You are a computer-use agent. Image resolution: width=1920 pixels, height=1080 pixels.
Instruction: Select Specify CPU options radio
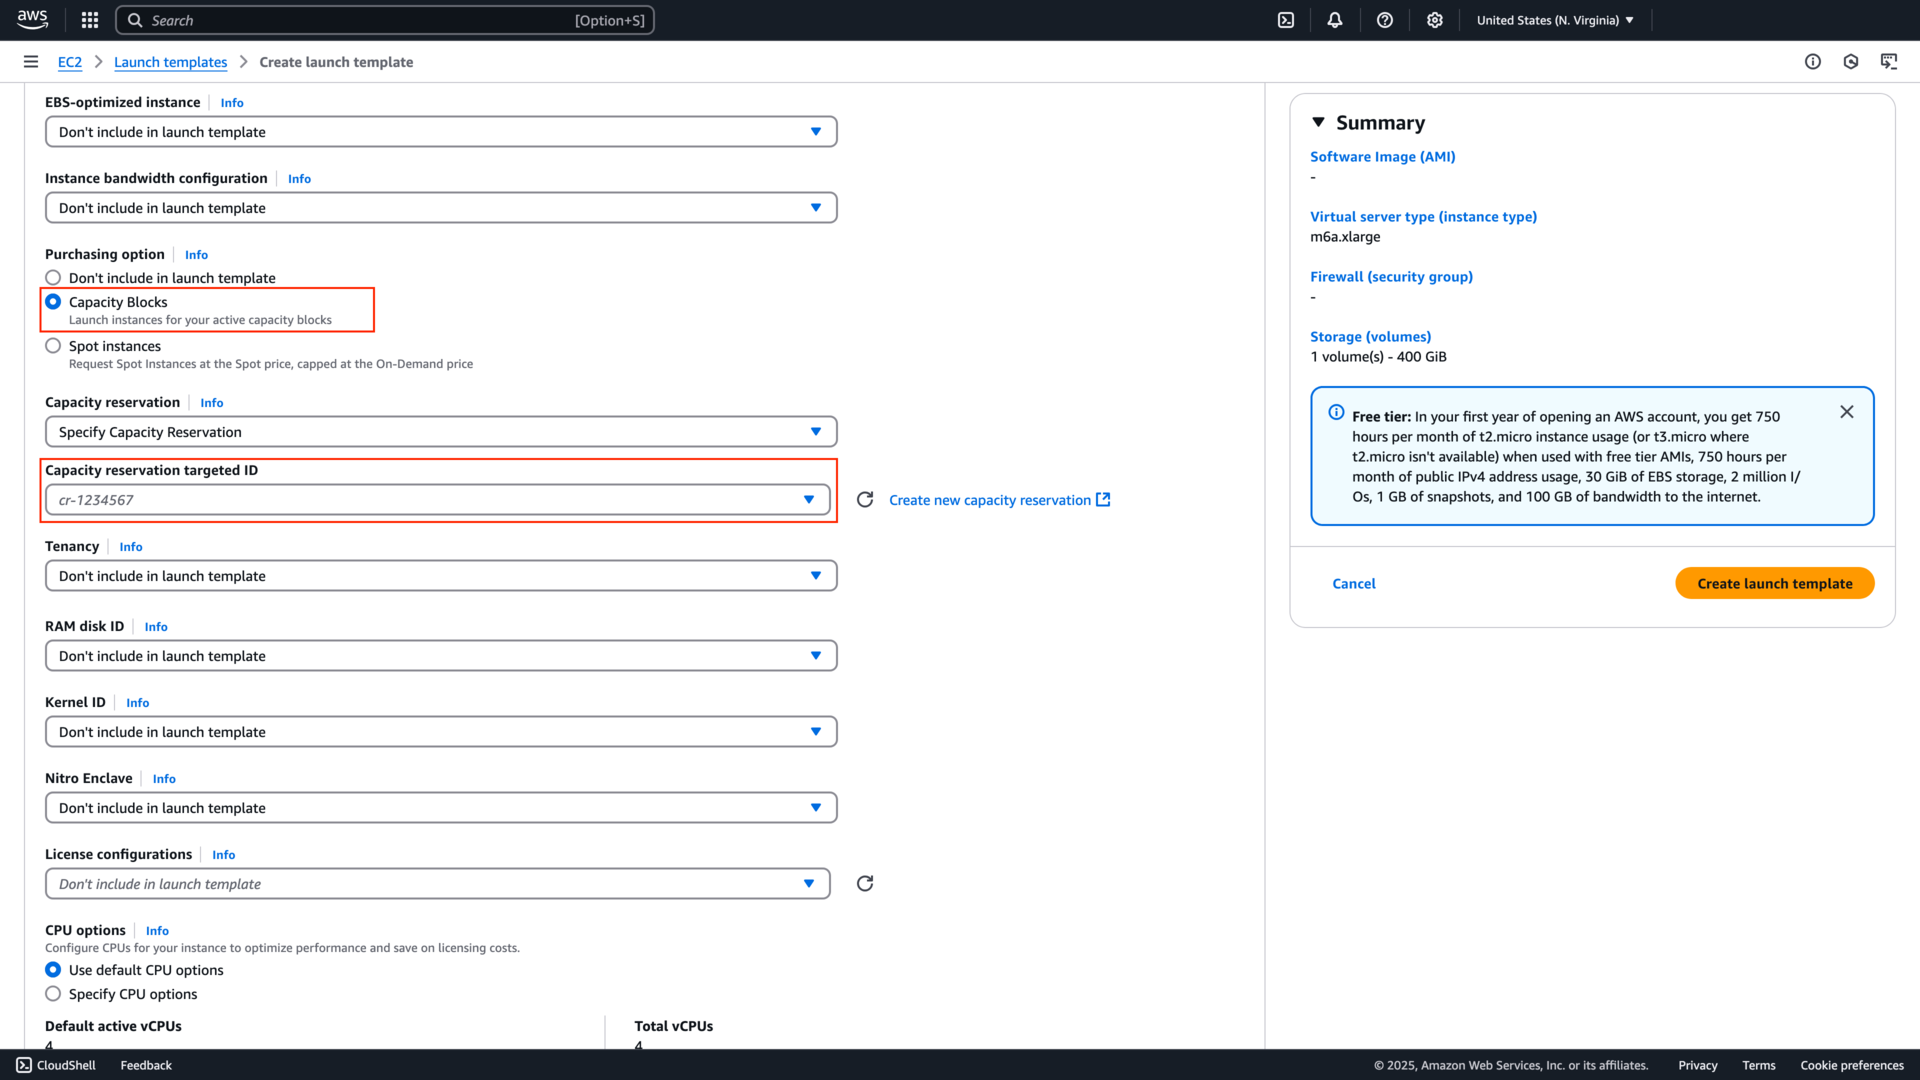pyautogui.click(x=53, y=994)
